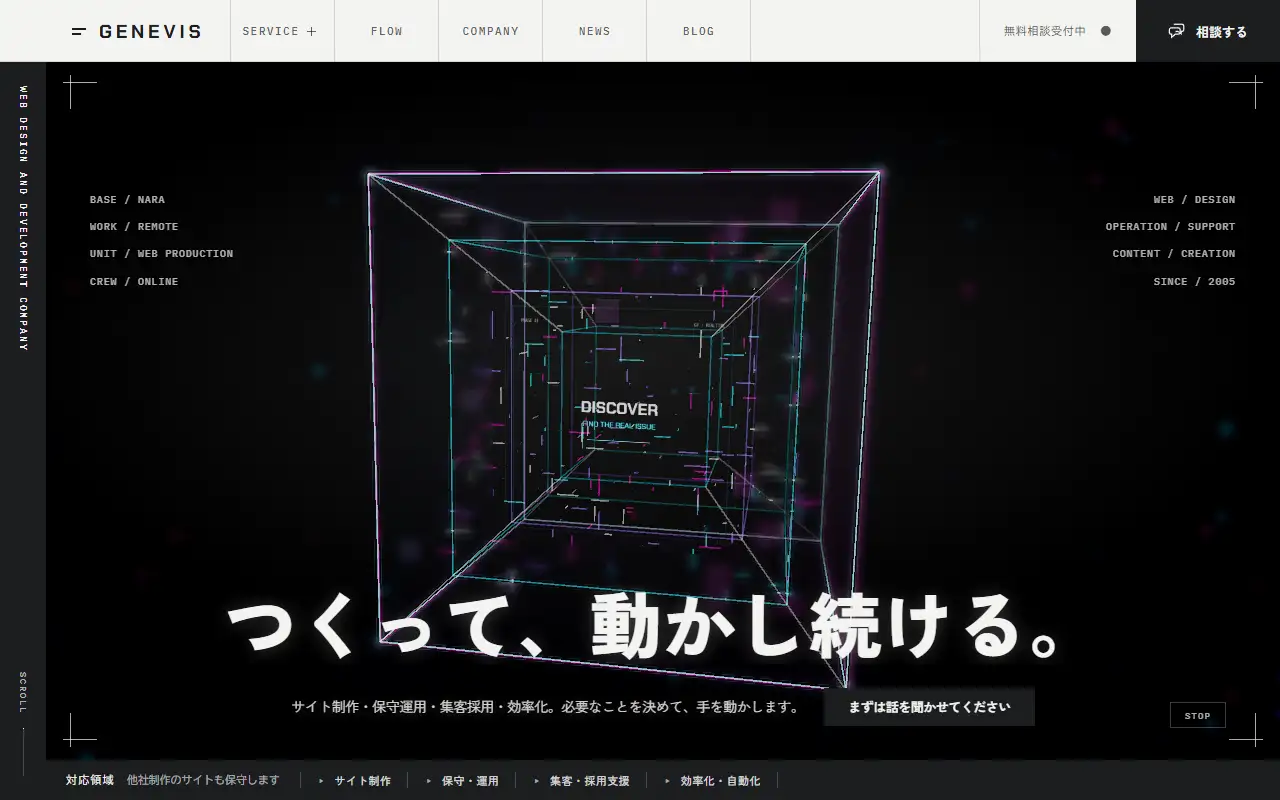Image resolution: width=1280 pixels, height=800 pixels.
Task: Open the COMPANY menu item
Action: tap(491, 31)
